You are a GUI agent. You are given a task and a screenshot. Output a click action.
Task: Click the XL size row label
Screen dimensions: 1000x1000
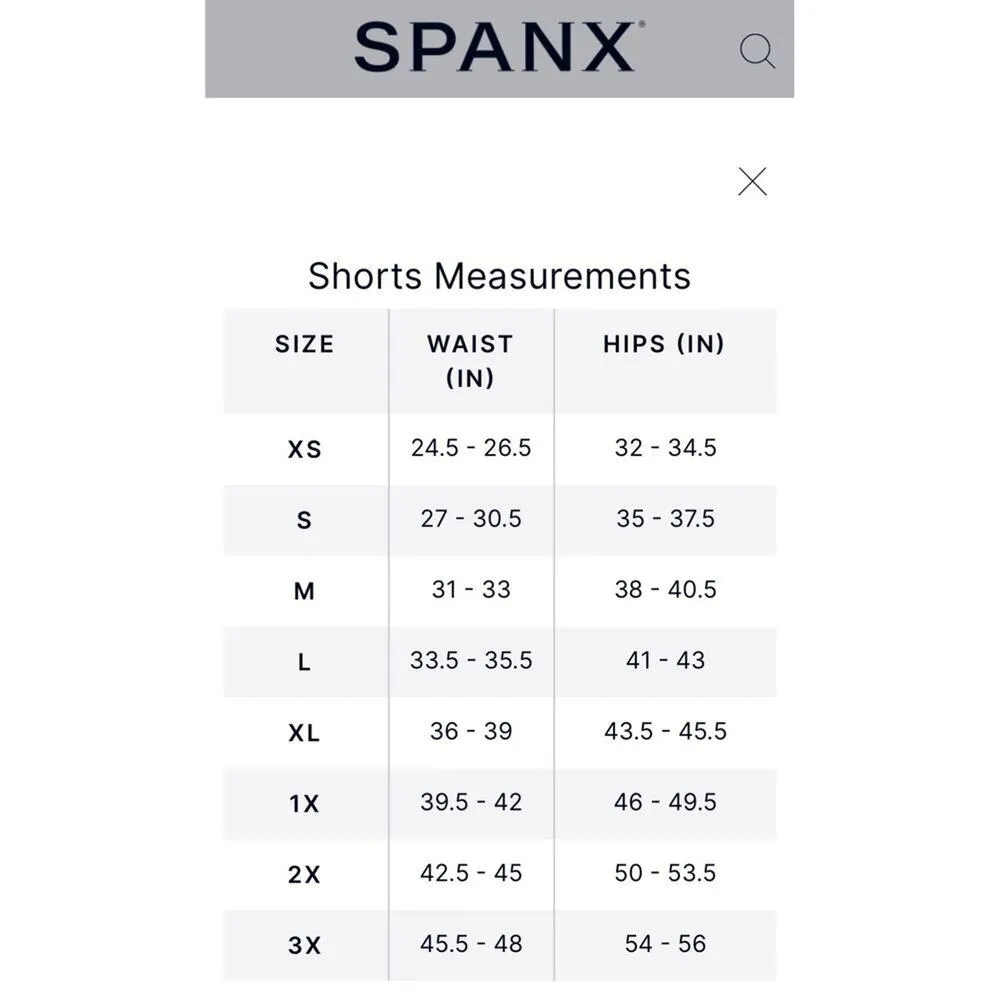tap(304, 733)
